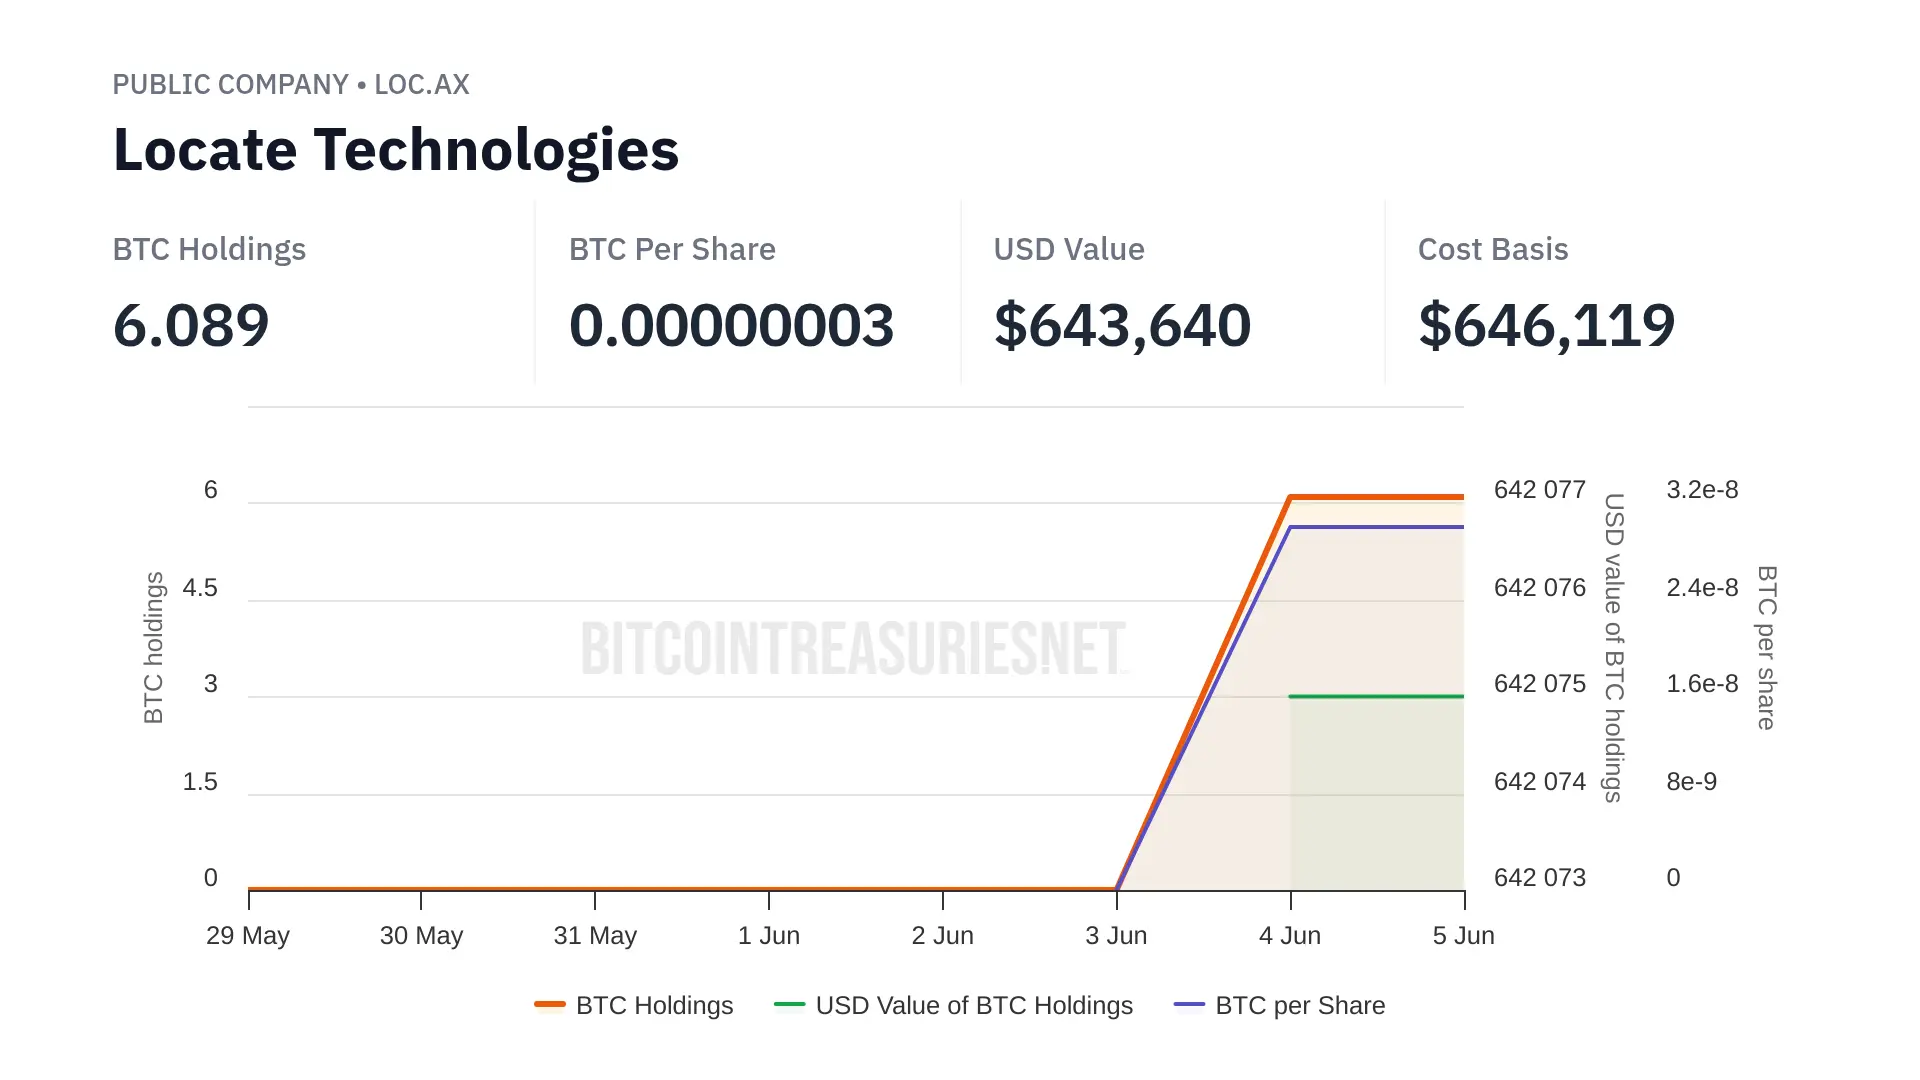Click the green USD value line segment
The image size is (1920, 1080).
tap(1376, 696)
